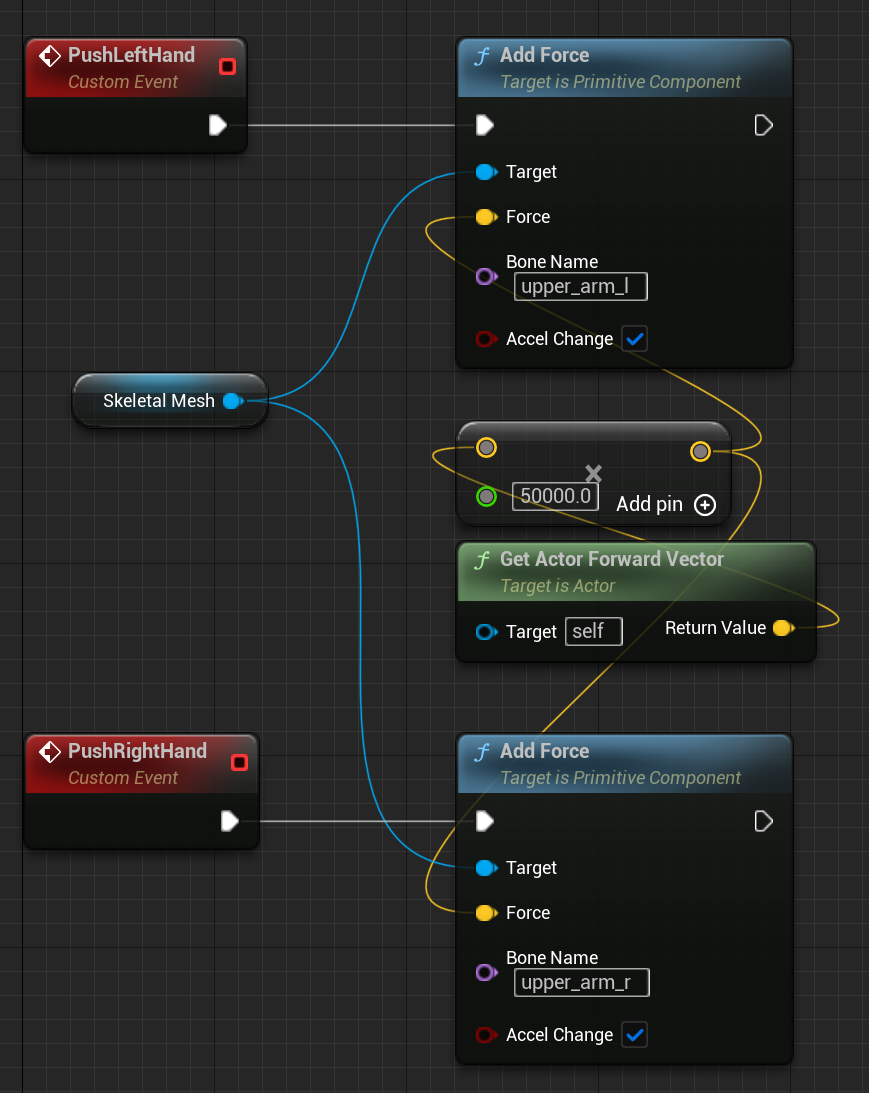Edit the upper_arm_l Bone Name field
869x1093 pixels.
tap(580, 286)
